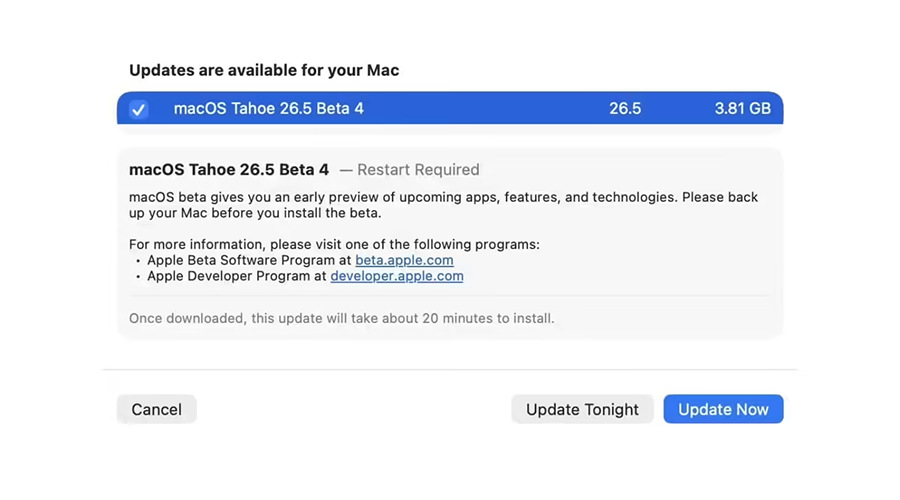Choose Update Tonight
Screen dimensions: 900x500
tap(582, 409)
